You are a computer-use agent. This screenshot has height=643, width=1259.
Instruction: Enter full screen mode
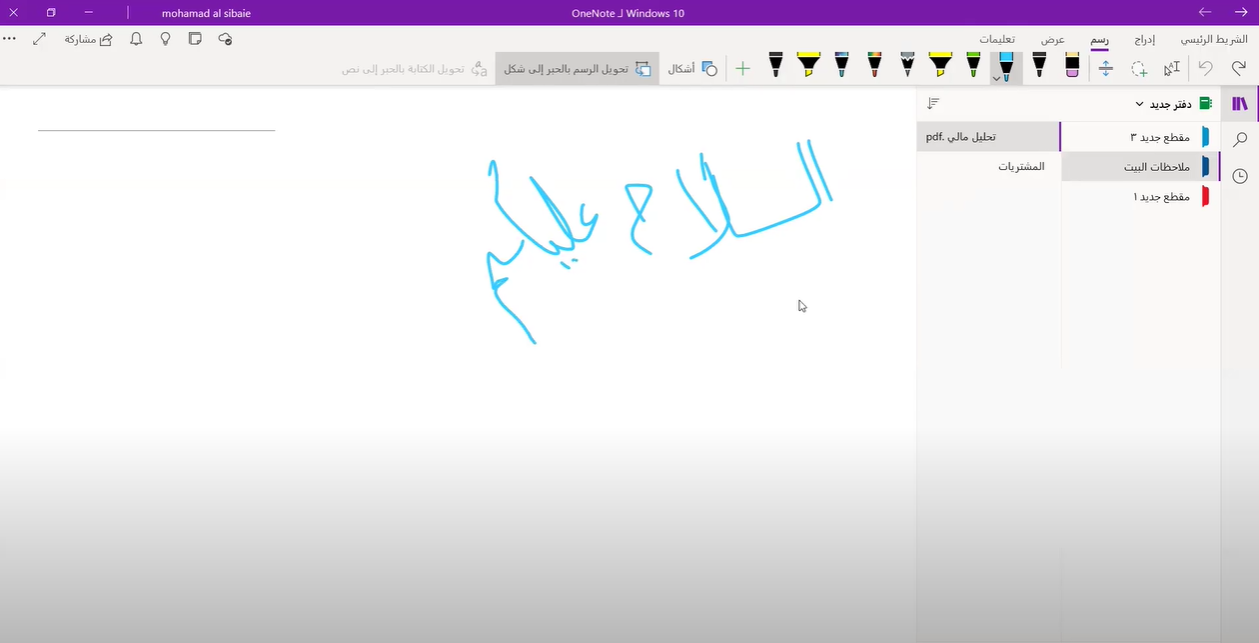point(39,39)
